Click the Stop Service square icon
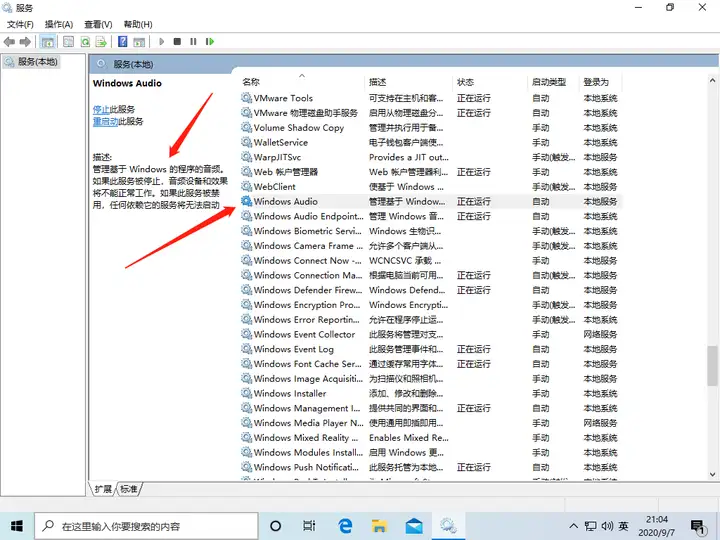 [x=177, y=42]
